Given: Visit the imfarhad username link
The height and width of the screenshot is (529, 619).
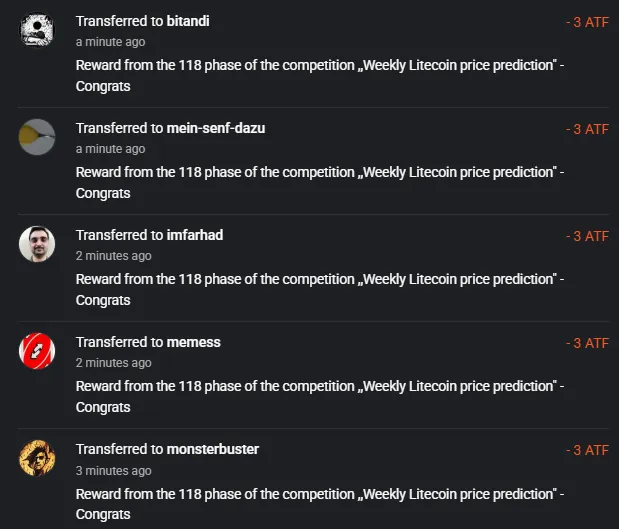Looking at the screenshot, I should [x=195, y=235].
